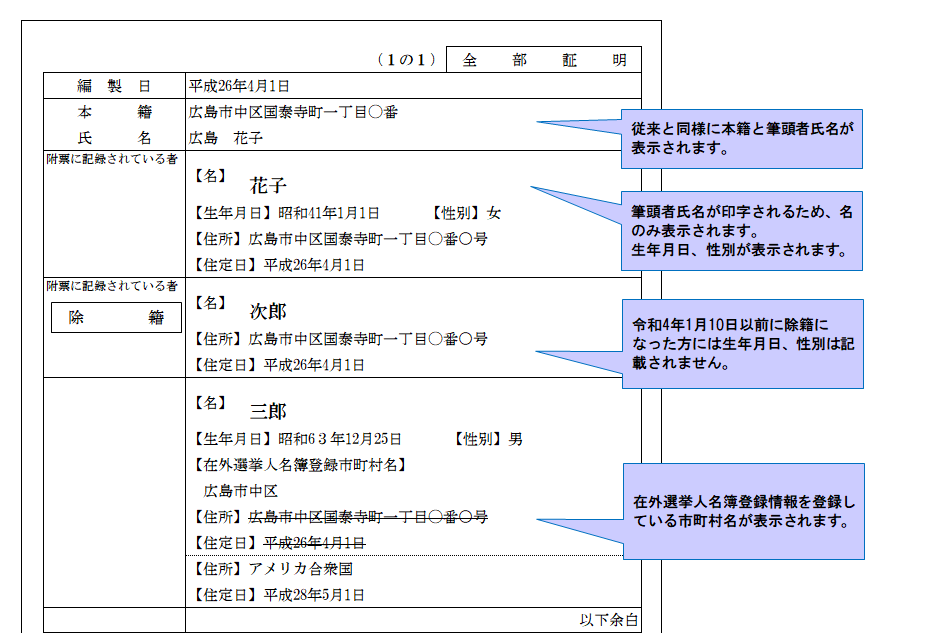Screen dimensions: 929x633
Task: Click the 【性別】女 field
Action: coord(465,213)
